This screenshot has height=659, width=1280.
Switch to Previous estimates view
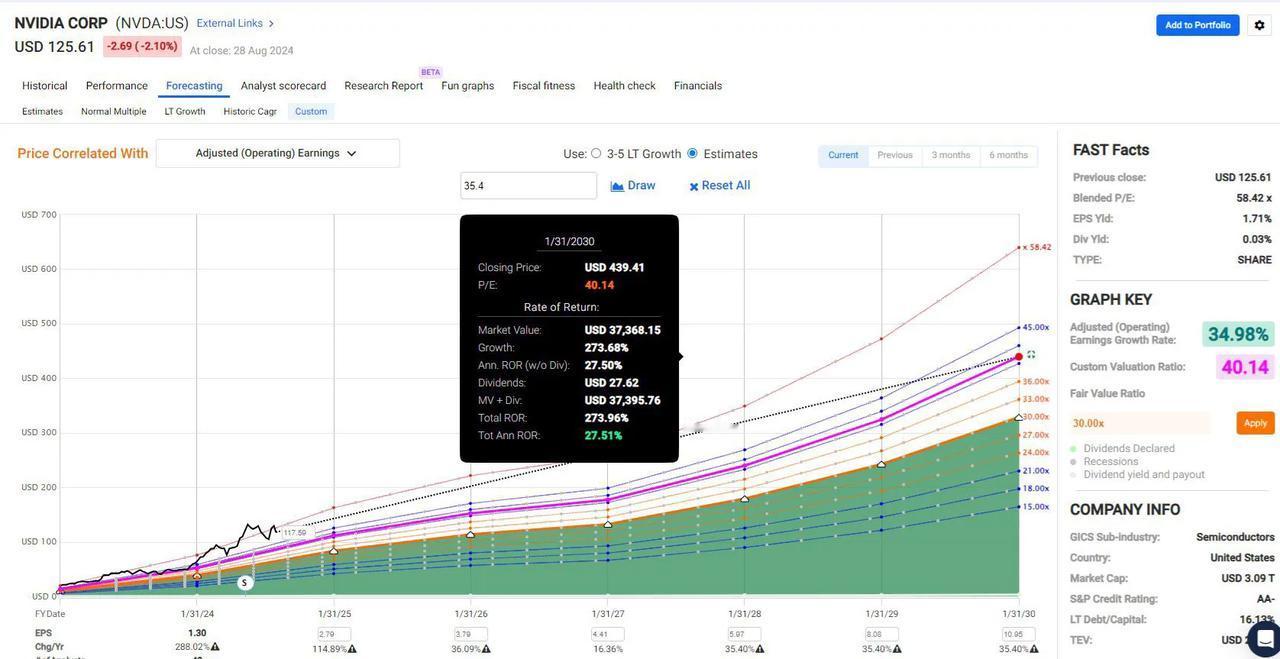895,155
